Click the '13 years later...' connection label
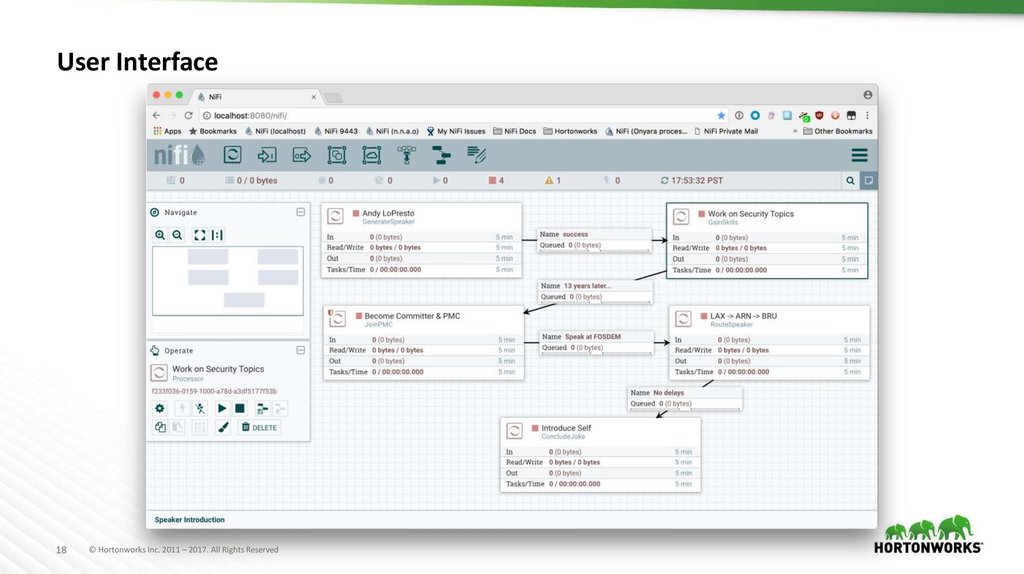 (595, 291)
